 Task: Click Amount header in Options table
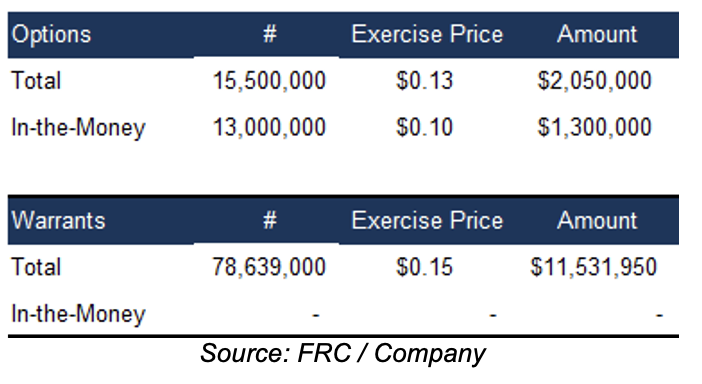[x=597, y=34]
